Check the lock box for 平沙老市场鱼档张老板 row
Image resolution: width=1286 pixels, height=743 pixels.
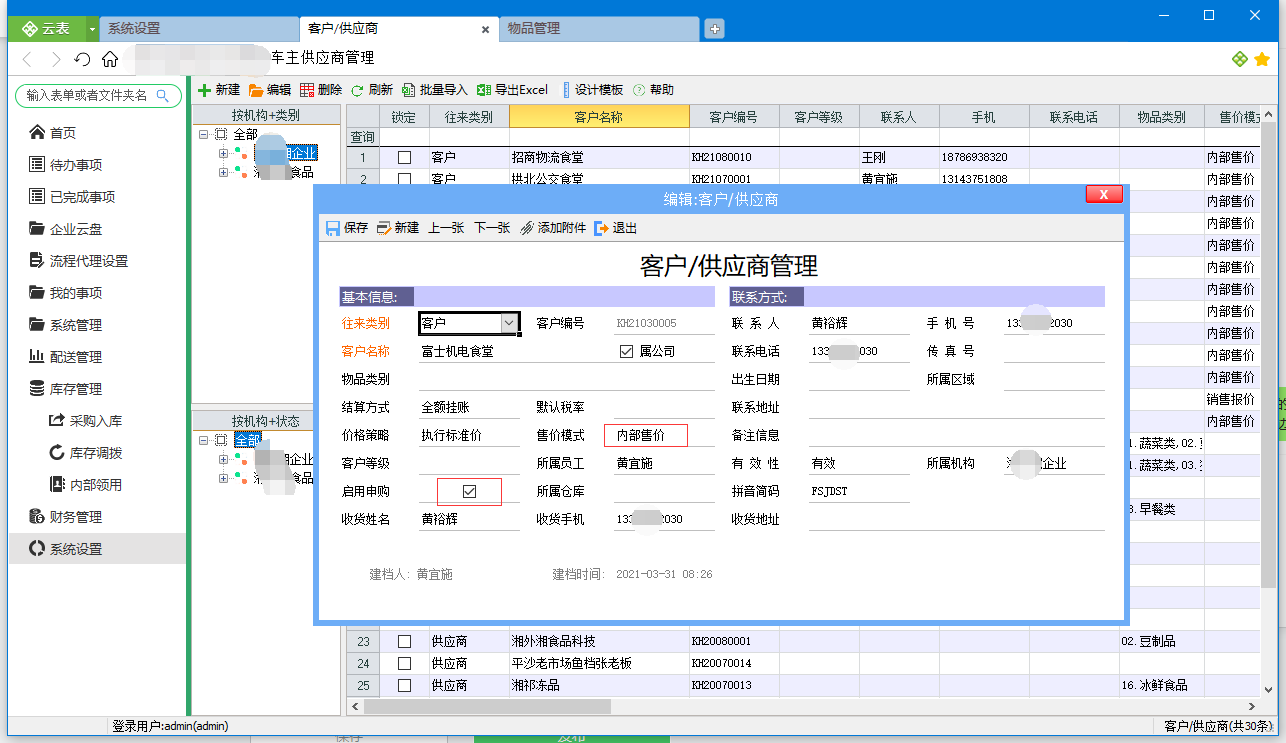(x=404, y=663)
